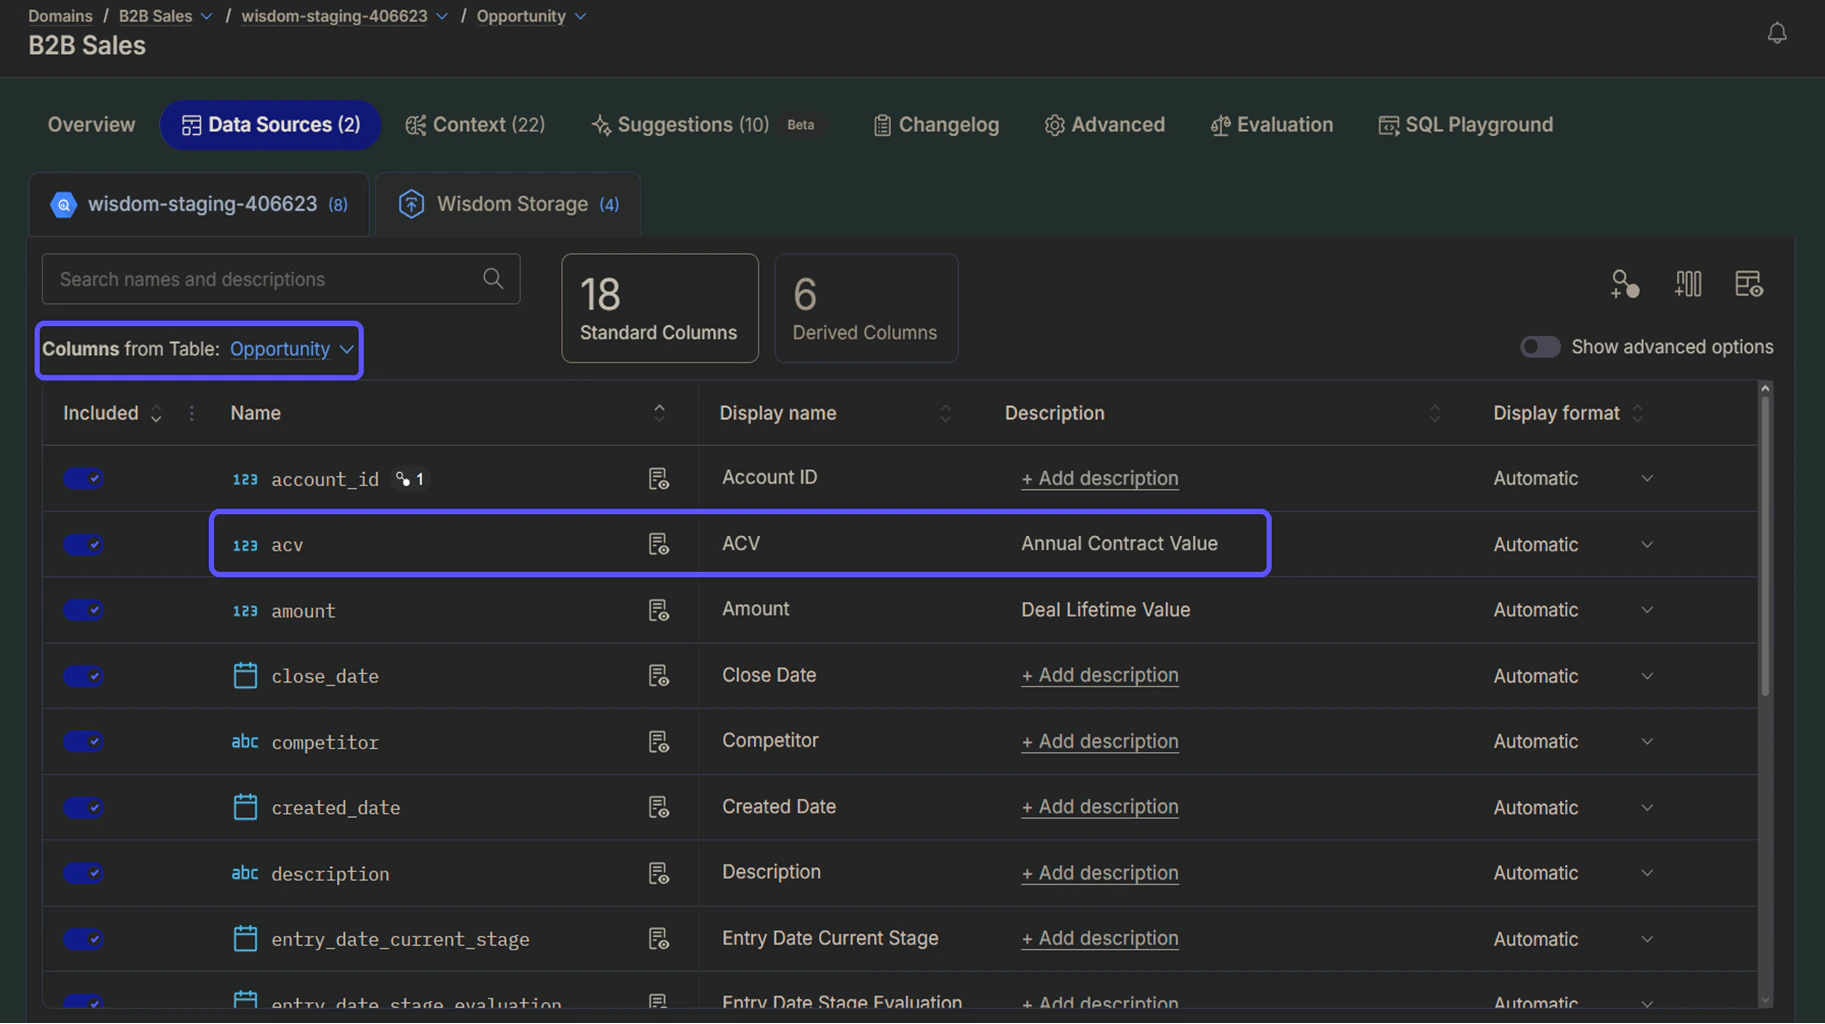Viewport: 1825px width, 1024px height.
Task: Click the relation badge next to account_id
Action: click(410, 479)
